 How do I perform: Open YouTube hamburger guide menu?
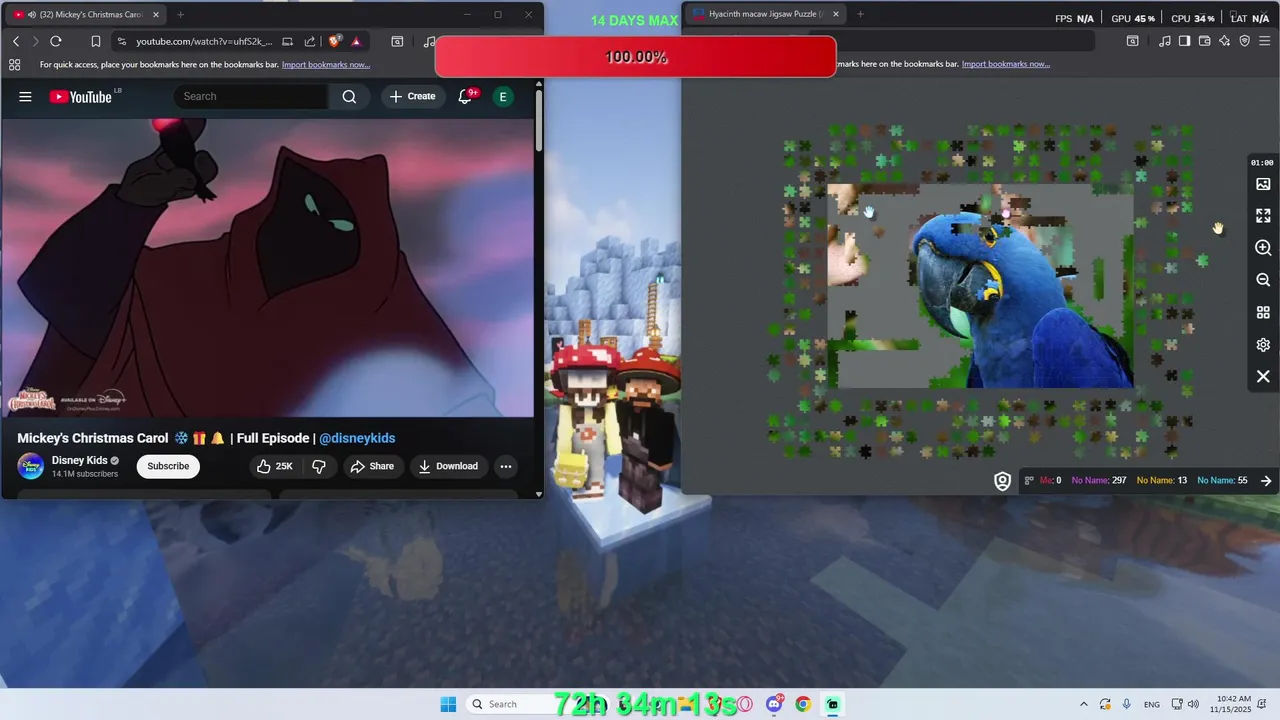25,97
